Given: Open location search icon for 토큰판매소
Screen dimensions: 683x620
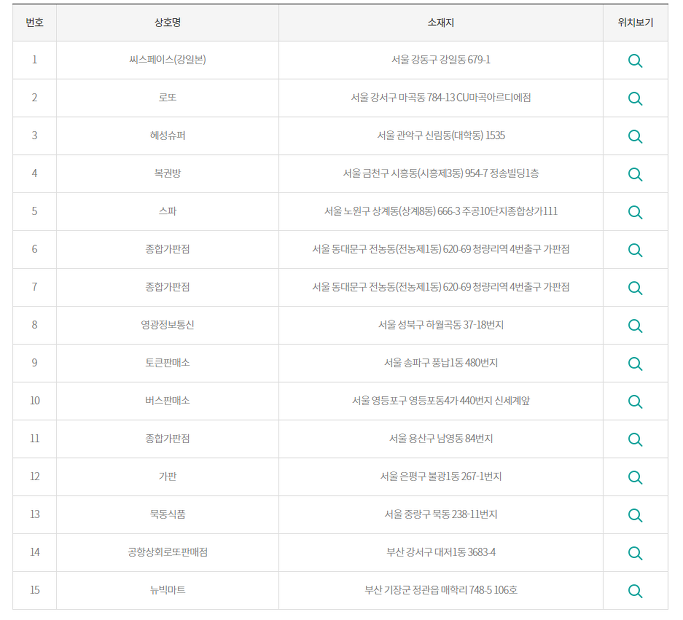Looking at the screenshot, I should [635, 364].
